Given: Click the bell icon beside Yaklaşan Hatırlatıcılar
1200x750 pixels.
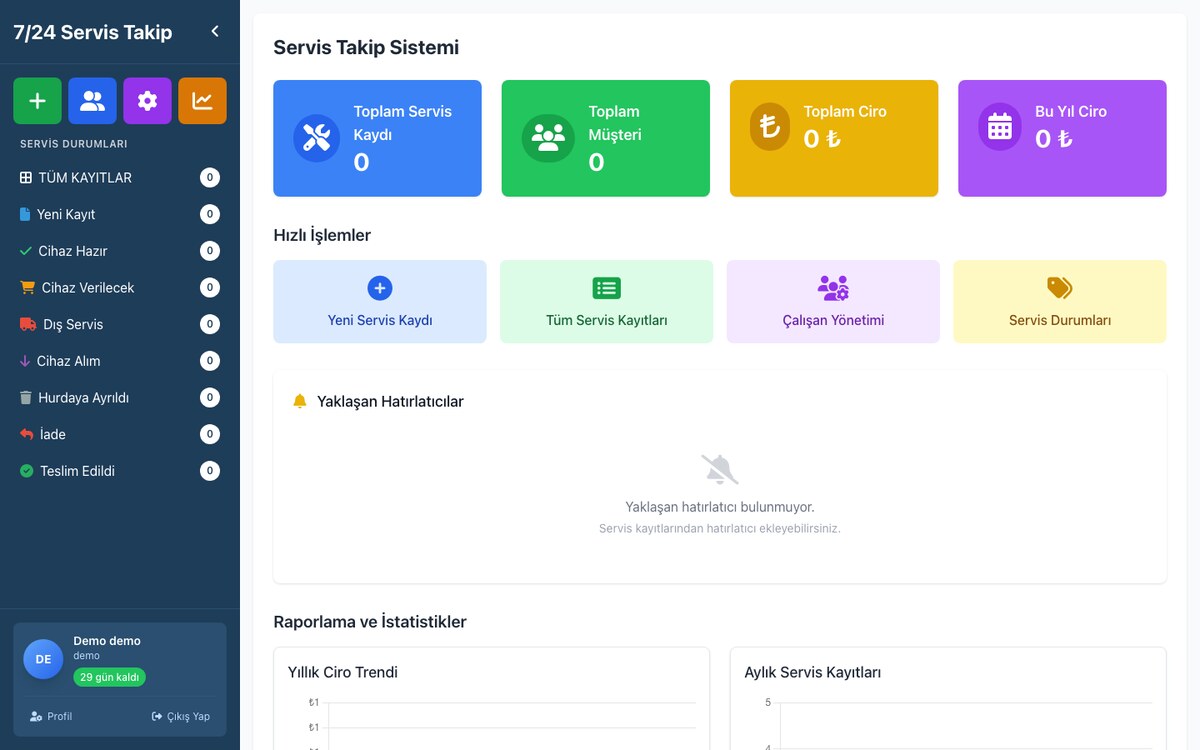Looking at the screenshot, I should pos(300,401).
